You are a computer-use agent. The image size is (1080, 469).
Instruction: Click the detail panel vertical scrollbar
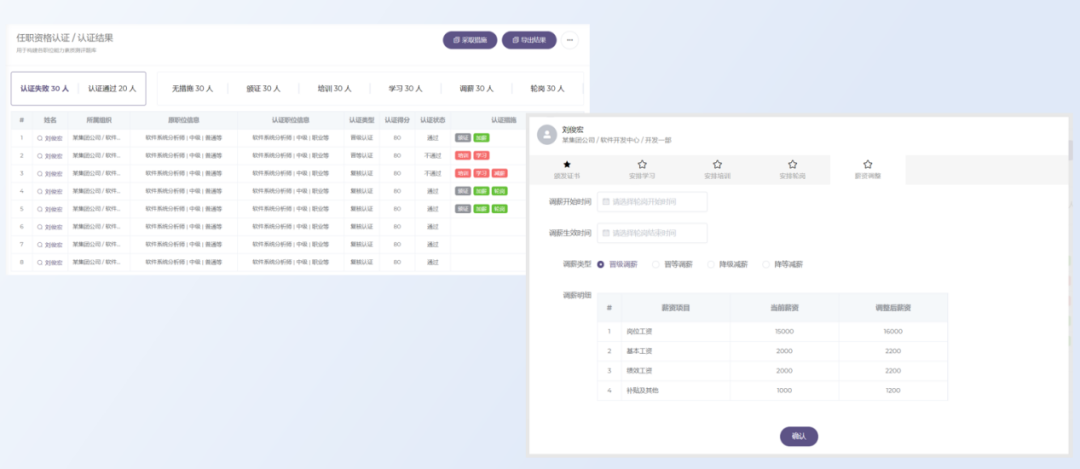(1070, 150)
